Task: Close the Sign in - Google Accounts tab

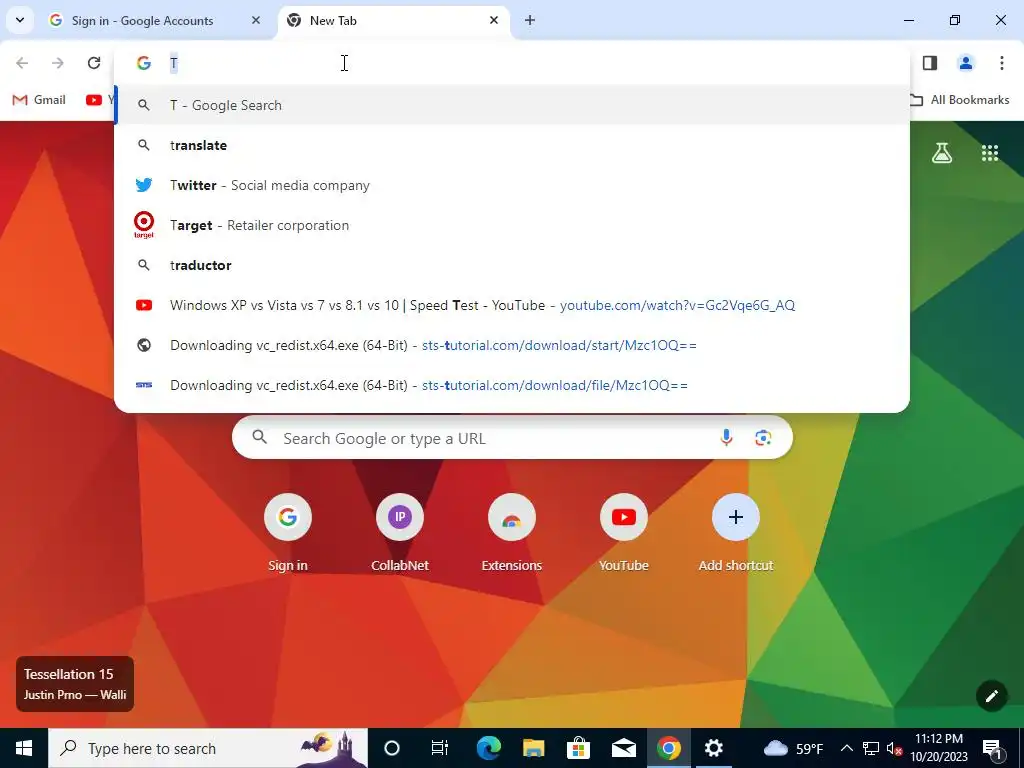Action: (x=256, y=20)
